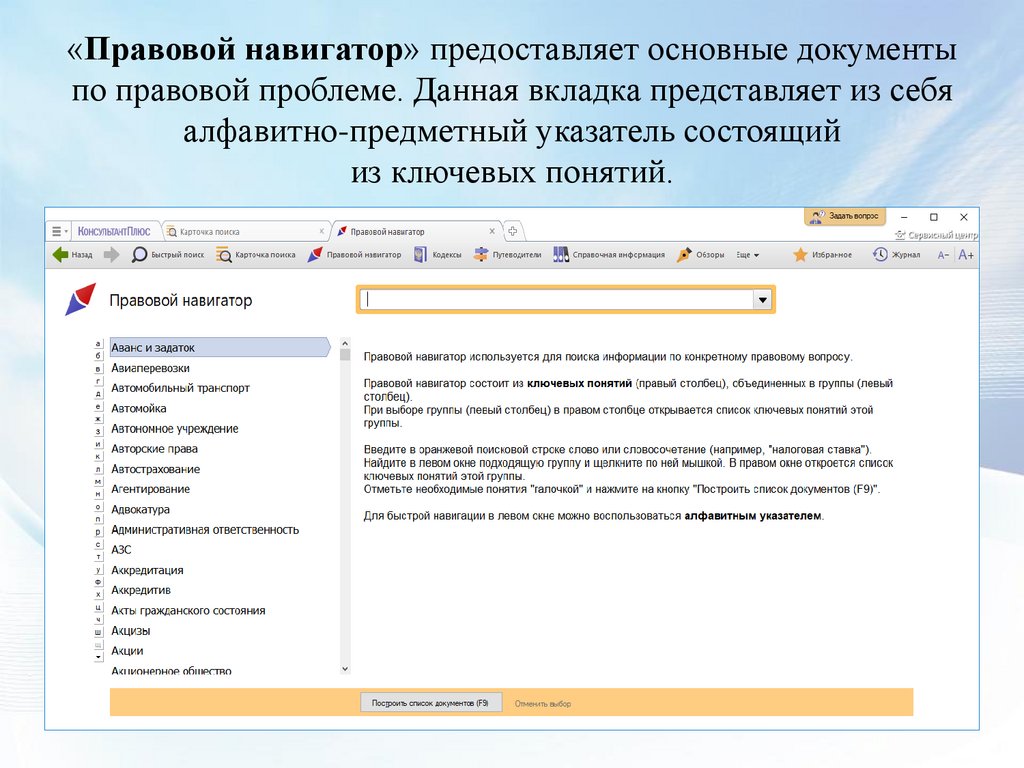Screen dimensions: 1024x768
Task: Switch to the КонсультантПлюс home tab
Action: pyautogui.click(x=114, y=231)
